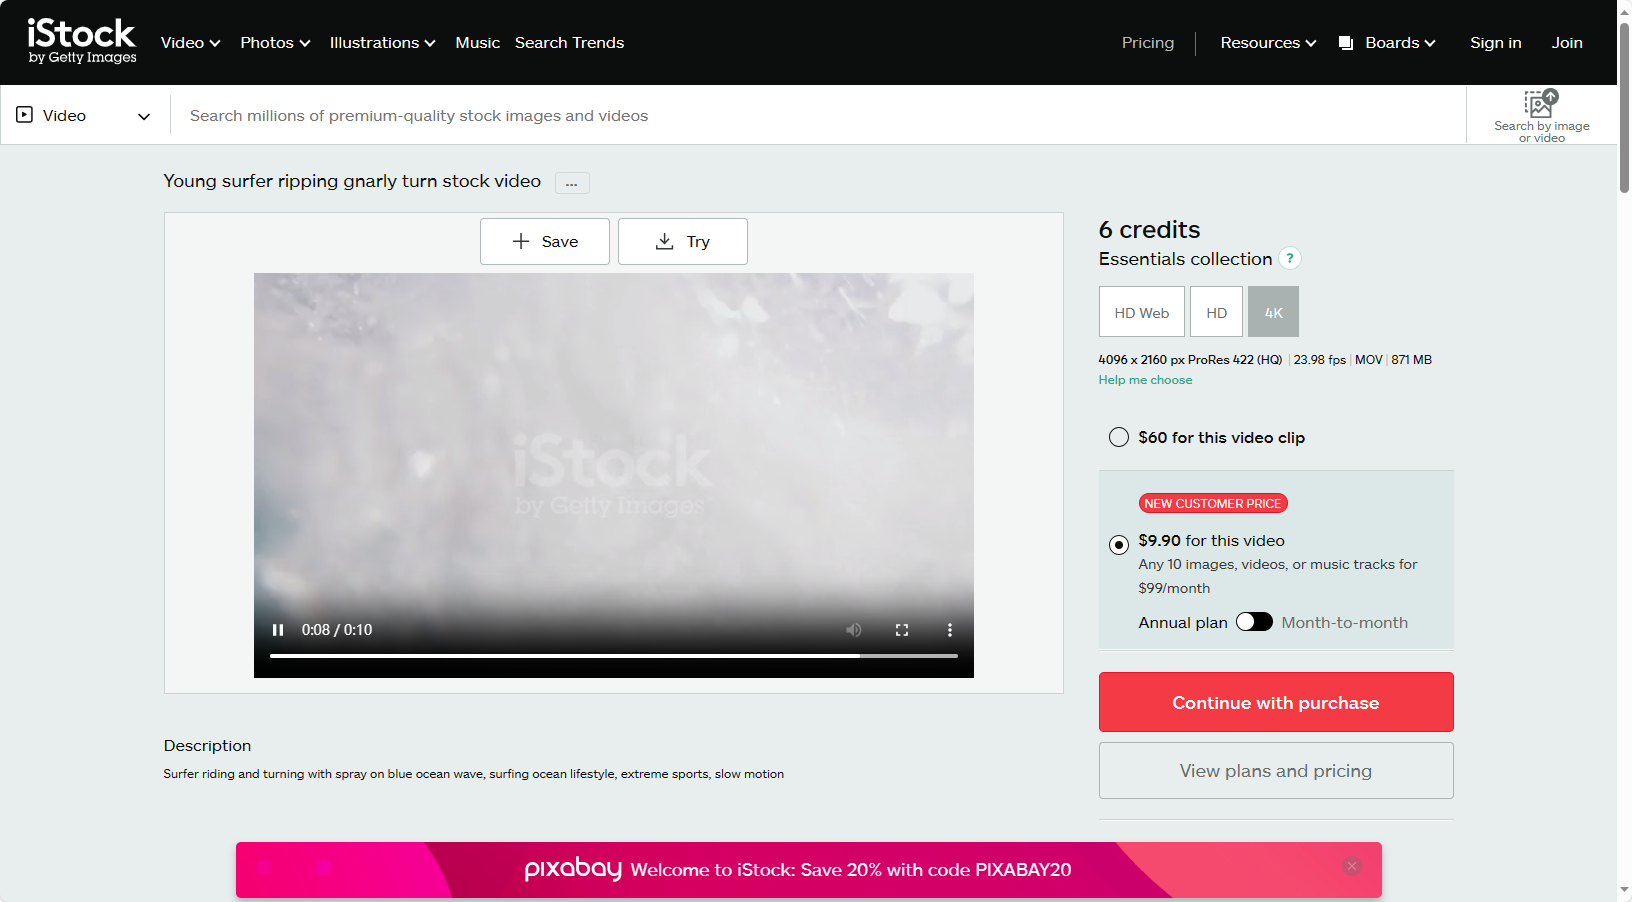Choose the 4K resolution

1273,312
